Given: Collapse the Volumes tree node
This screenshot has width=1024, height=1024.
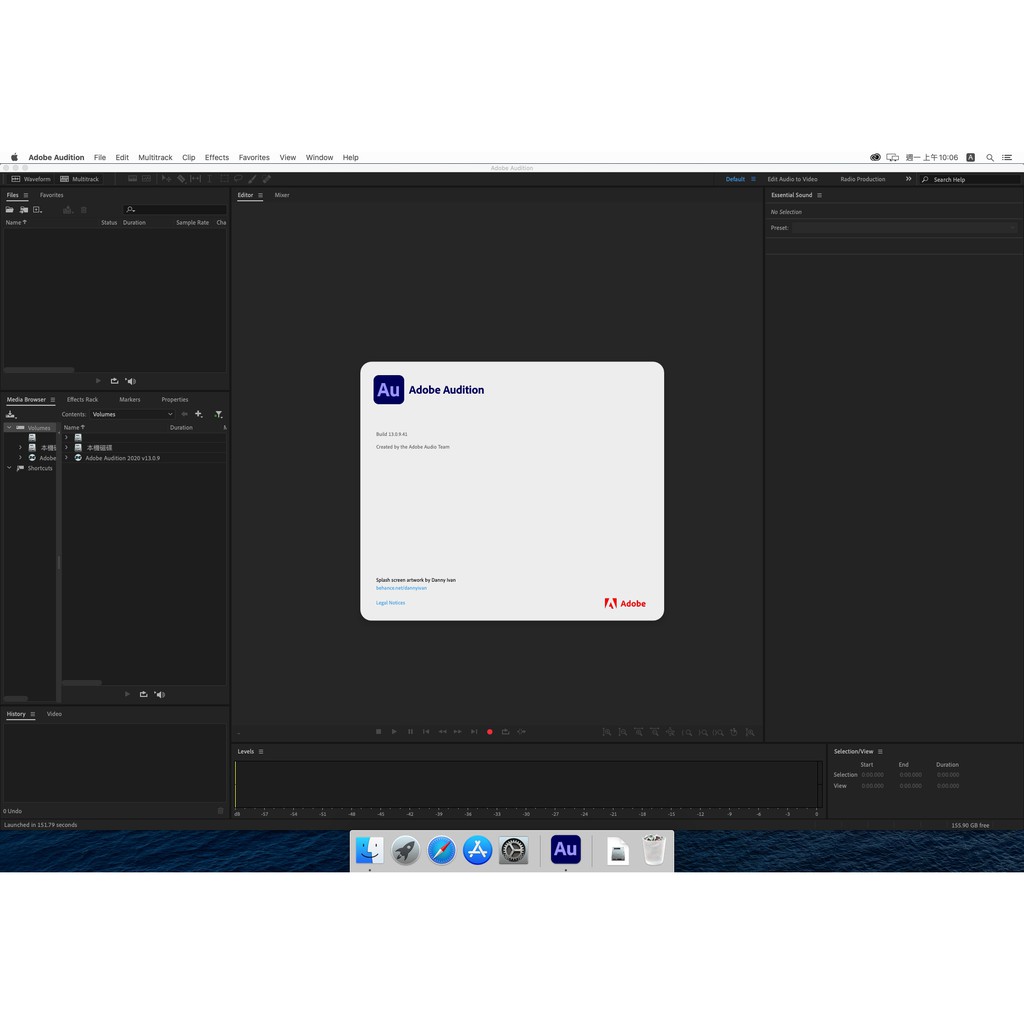Looking at the screenshot, I should pyautogui.click(x=9, y=428).
